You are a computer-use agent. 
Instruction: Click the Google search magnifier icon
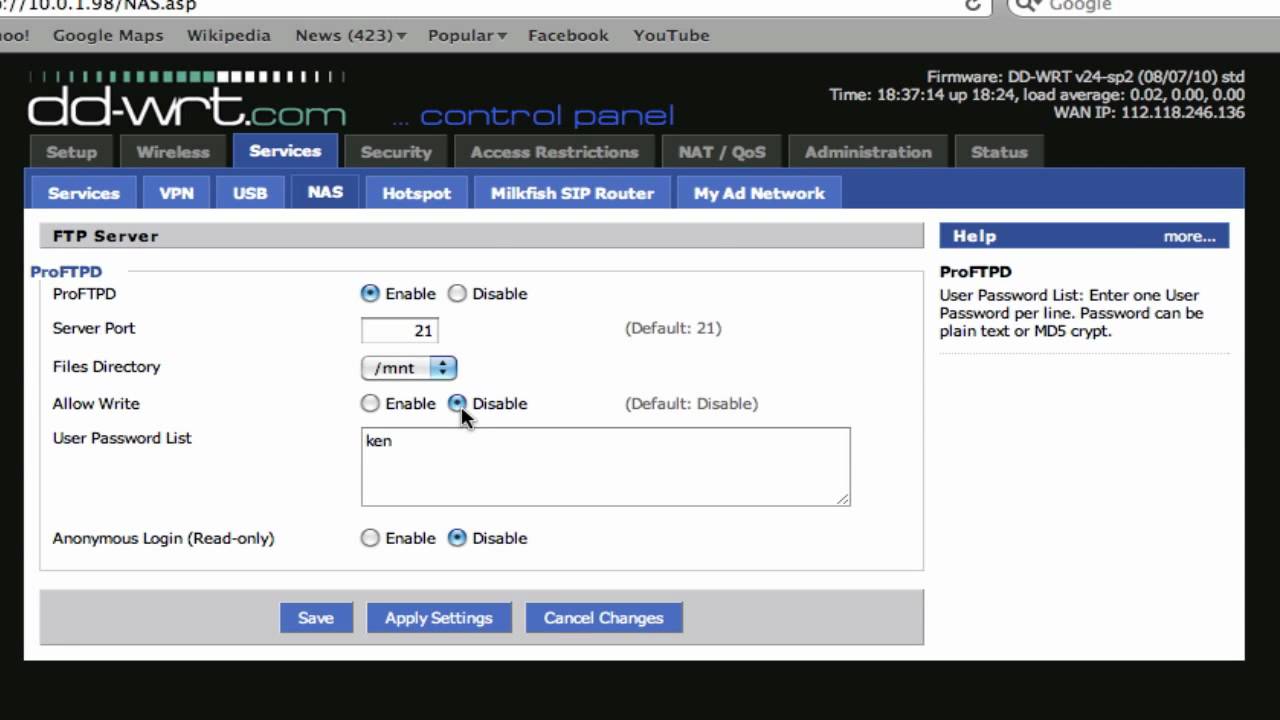[x=1029, y=5]
